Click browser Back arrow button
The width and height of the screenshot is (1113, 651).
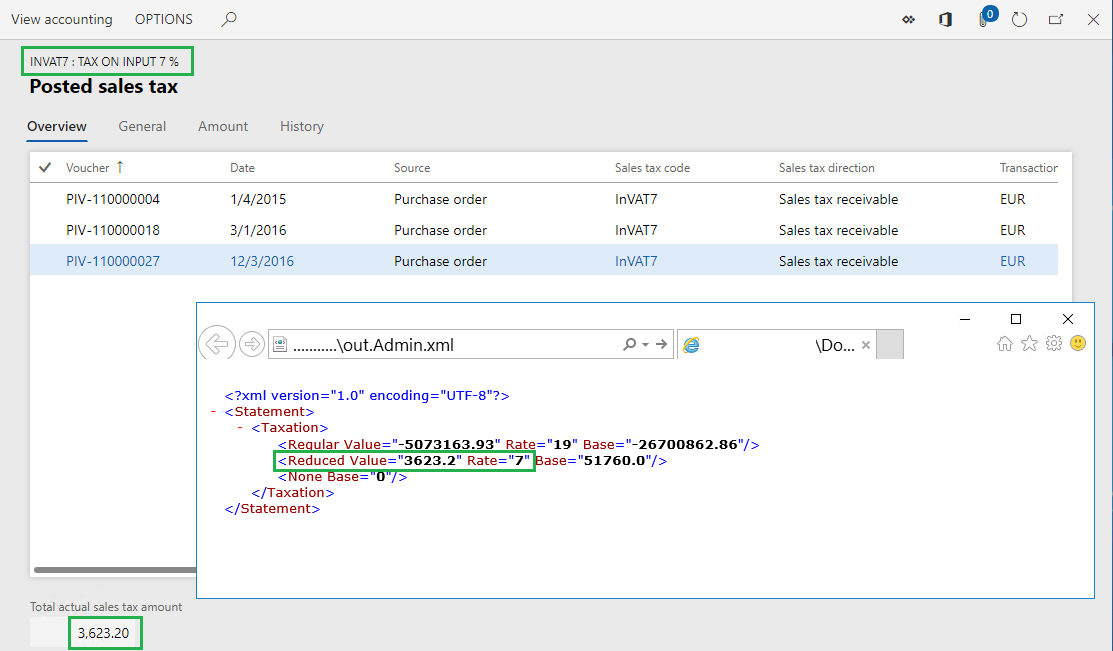216,344
